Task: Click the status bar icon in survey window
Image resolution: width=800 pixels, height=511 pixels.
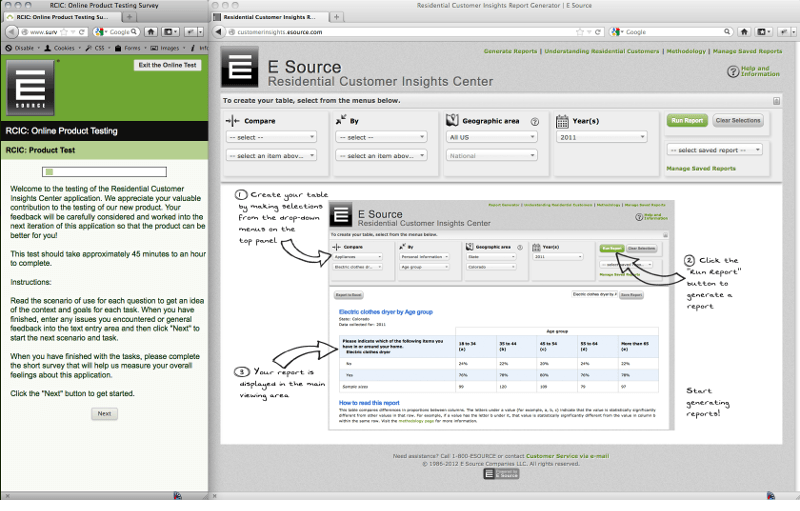Action: 177,495
